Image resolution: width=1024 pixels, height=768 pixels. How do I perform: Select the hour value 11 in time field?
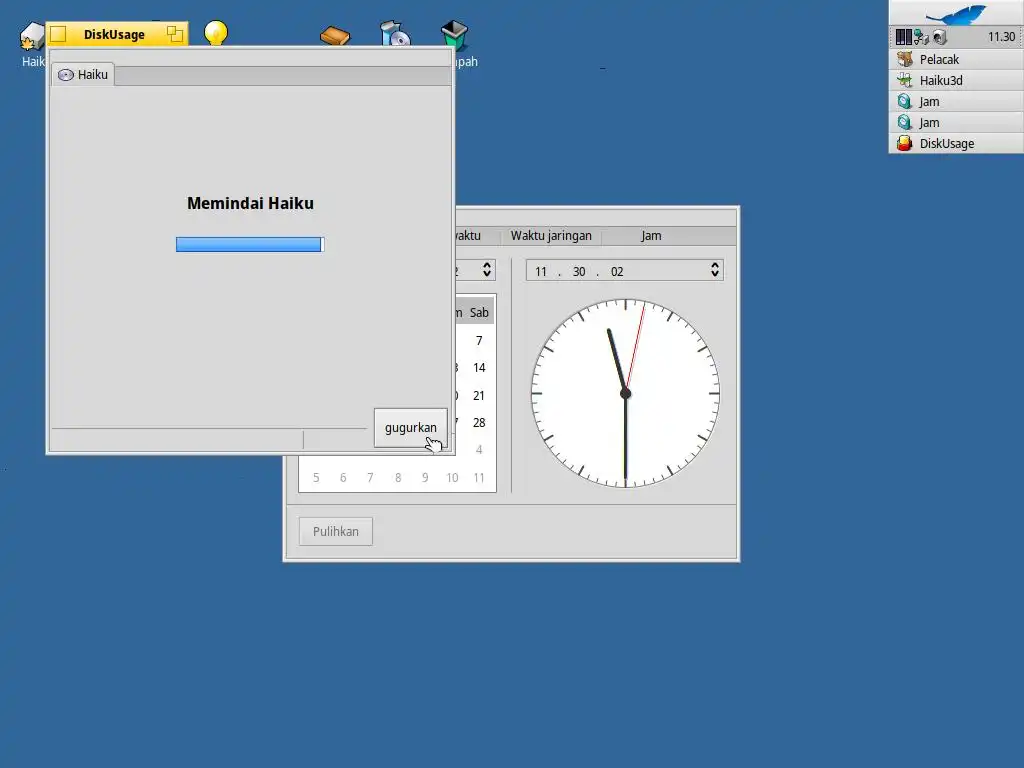541,272
